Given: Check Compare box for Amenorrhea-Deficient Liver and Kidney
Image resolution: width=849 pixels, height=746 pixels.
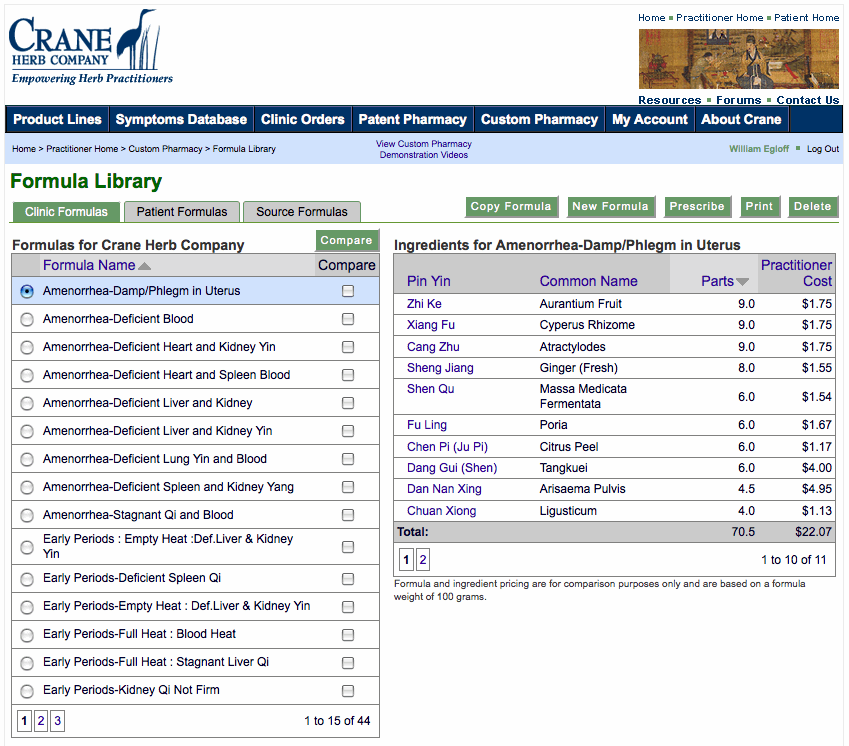Looking at the screenshot, I should tap(348, 403).
